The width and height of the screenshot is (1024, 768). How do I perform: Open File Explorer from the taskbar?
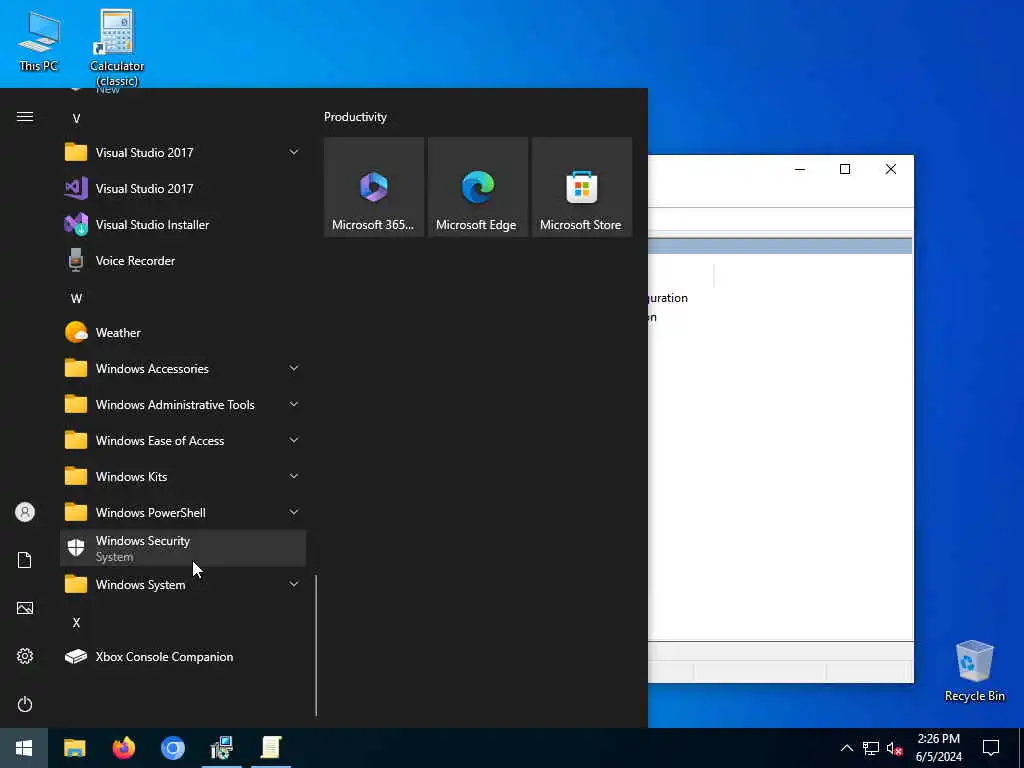pos(74,748)
